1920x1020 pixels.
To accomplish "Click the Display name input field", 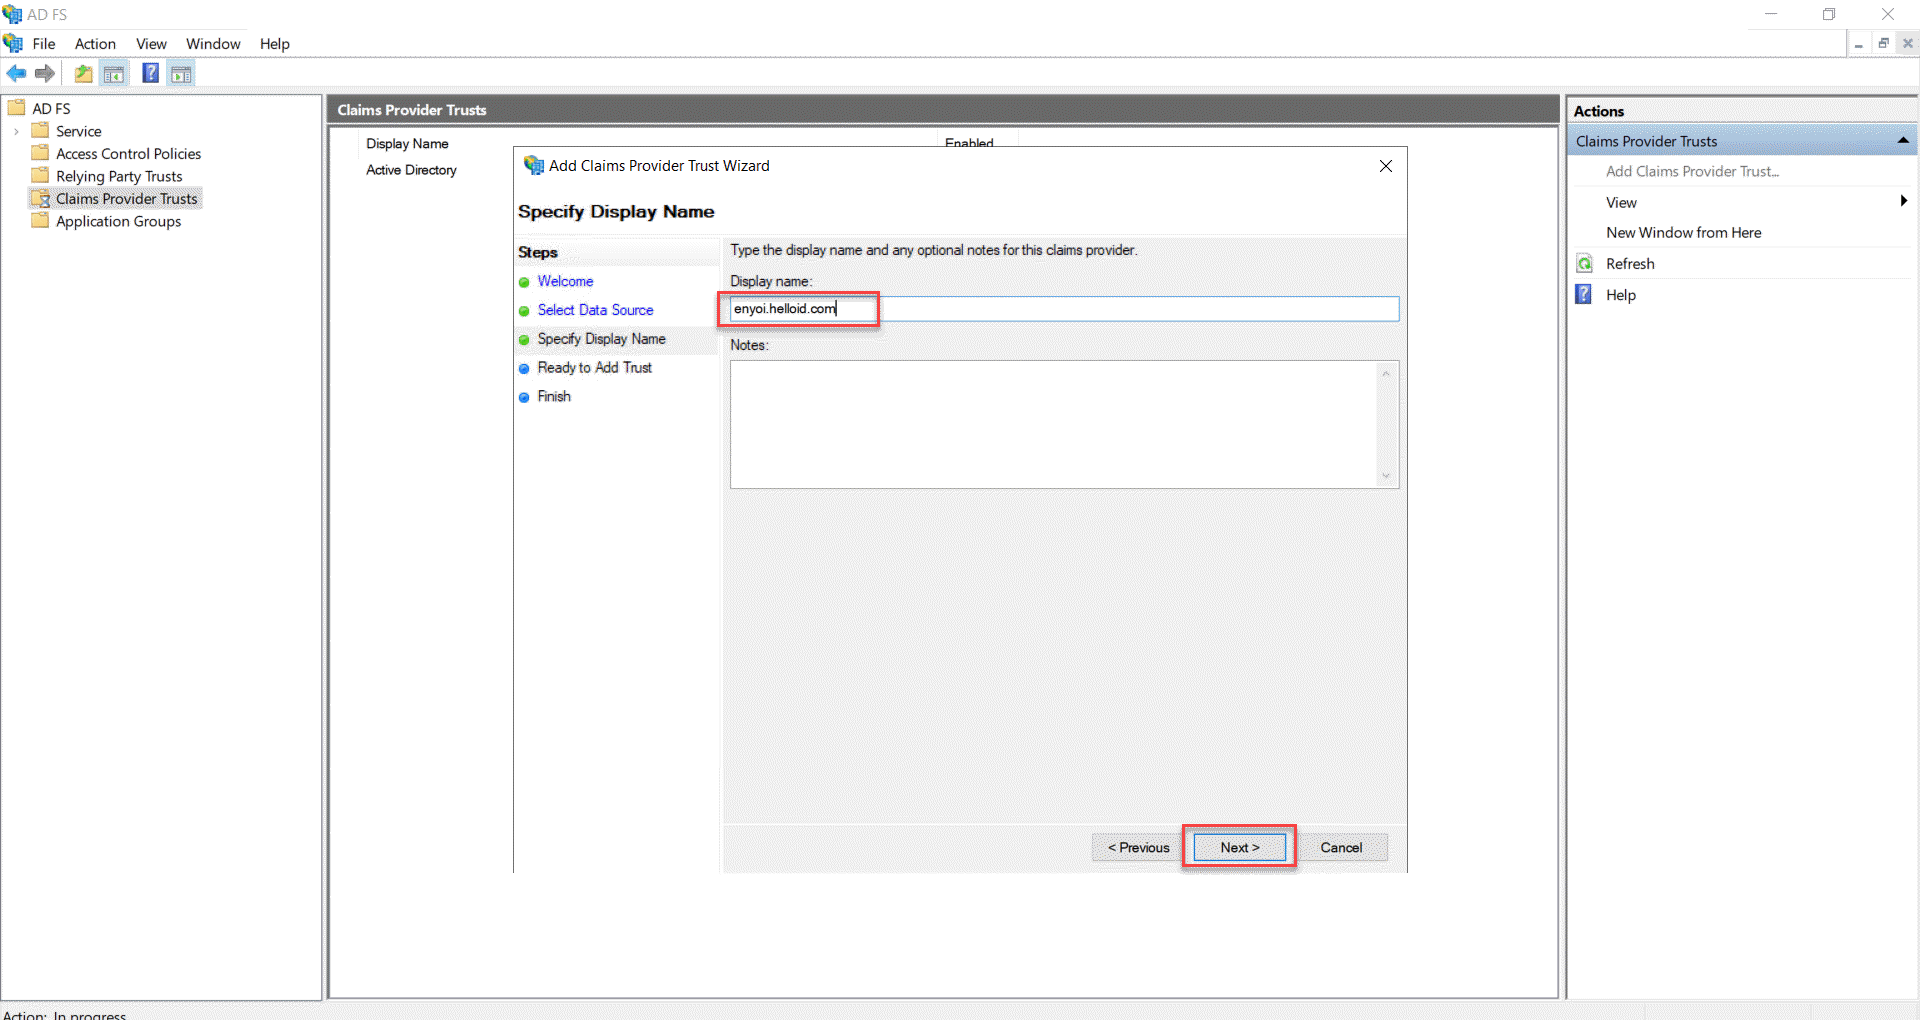I will pos(1064,309).
